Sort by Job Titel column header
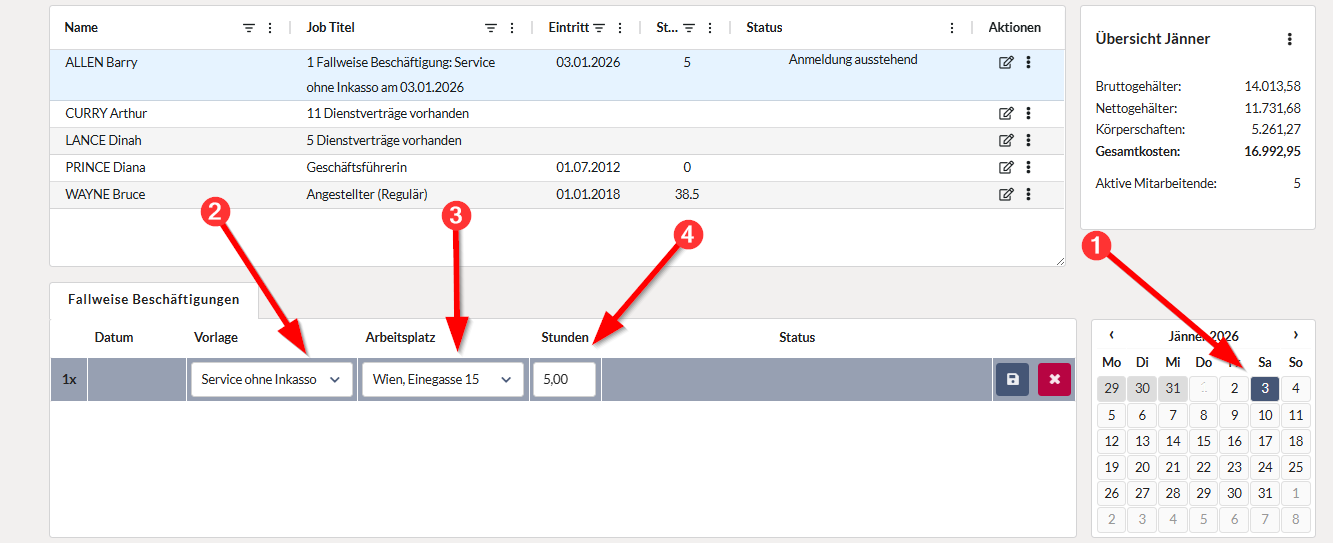The width and height of the screenshot is (1333, 543). 330,28
